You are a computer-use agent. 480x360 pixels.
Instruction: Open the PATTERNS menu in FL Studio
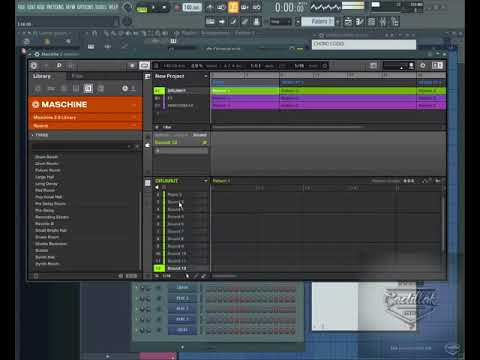pos(56,7)
